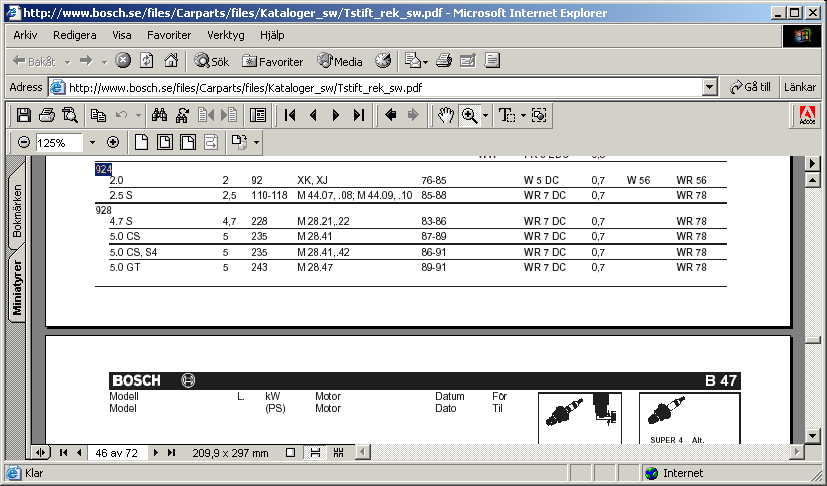
Task: Go to last page in Acrobat toolbar
Action: coord(359,115)
